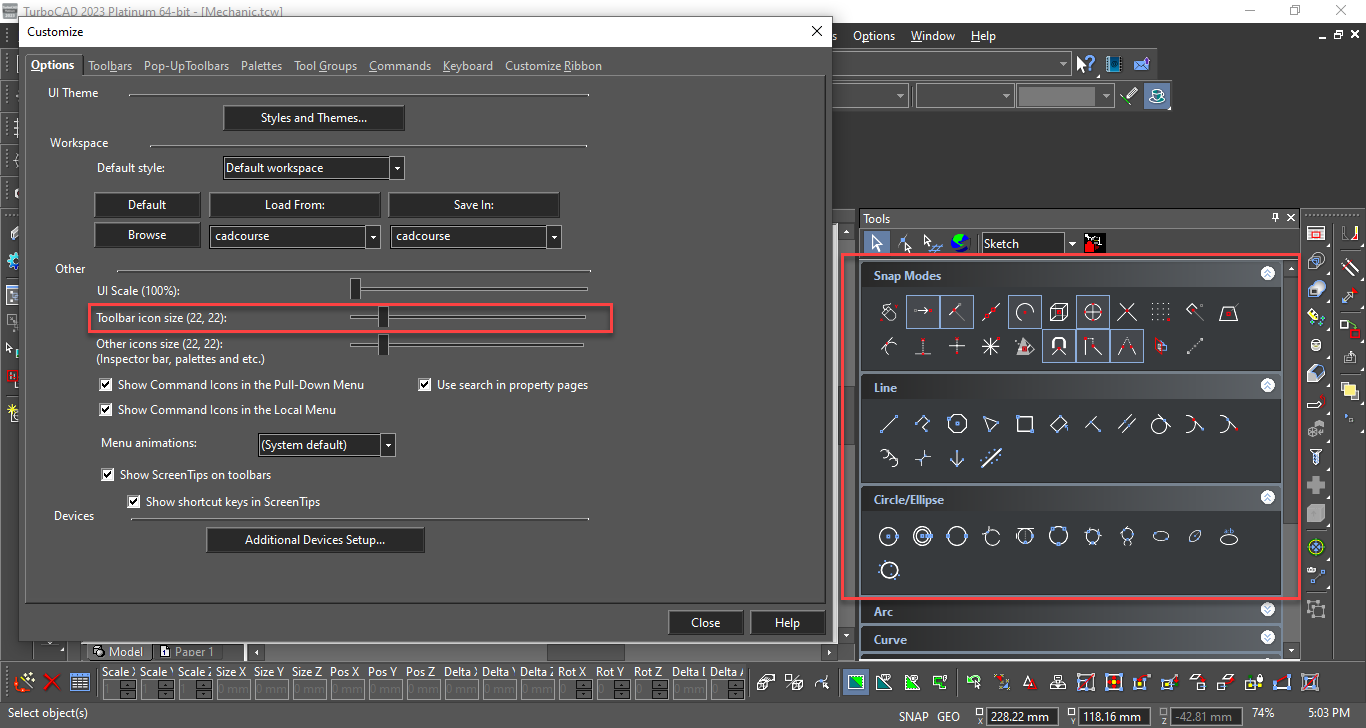The height and width of the screenshot is (728, 1366).
Task: Toggle the Magnetic Point snap mode
Action: point(1059,346)
